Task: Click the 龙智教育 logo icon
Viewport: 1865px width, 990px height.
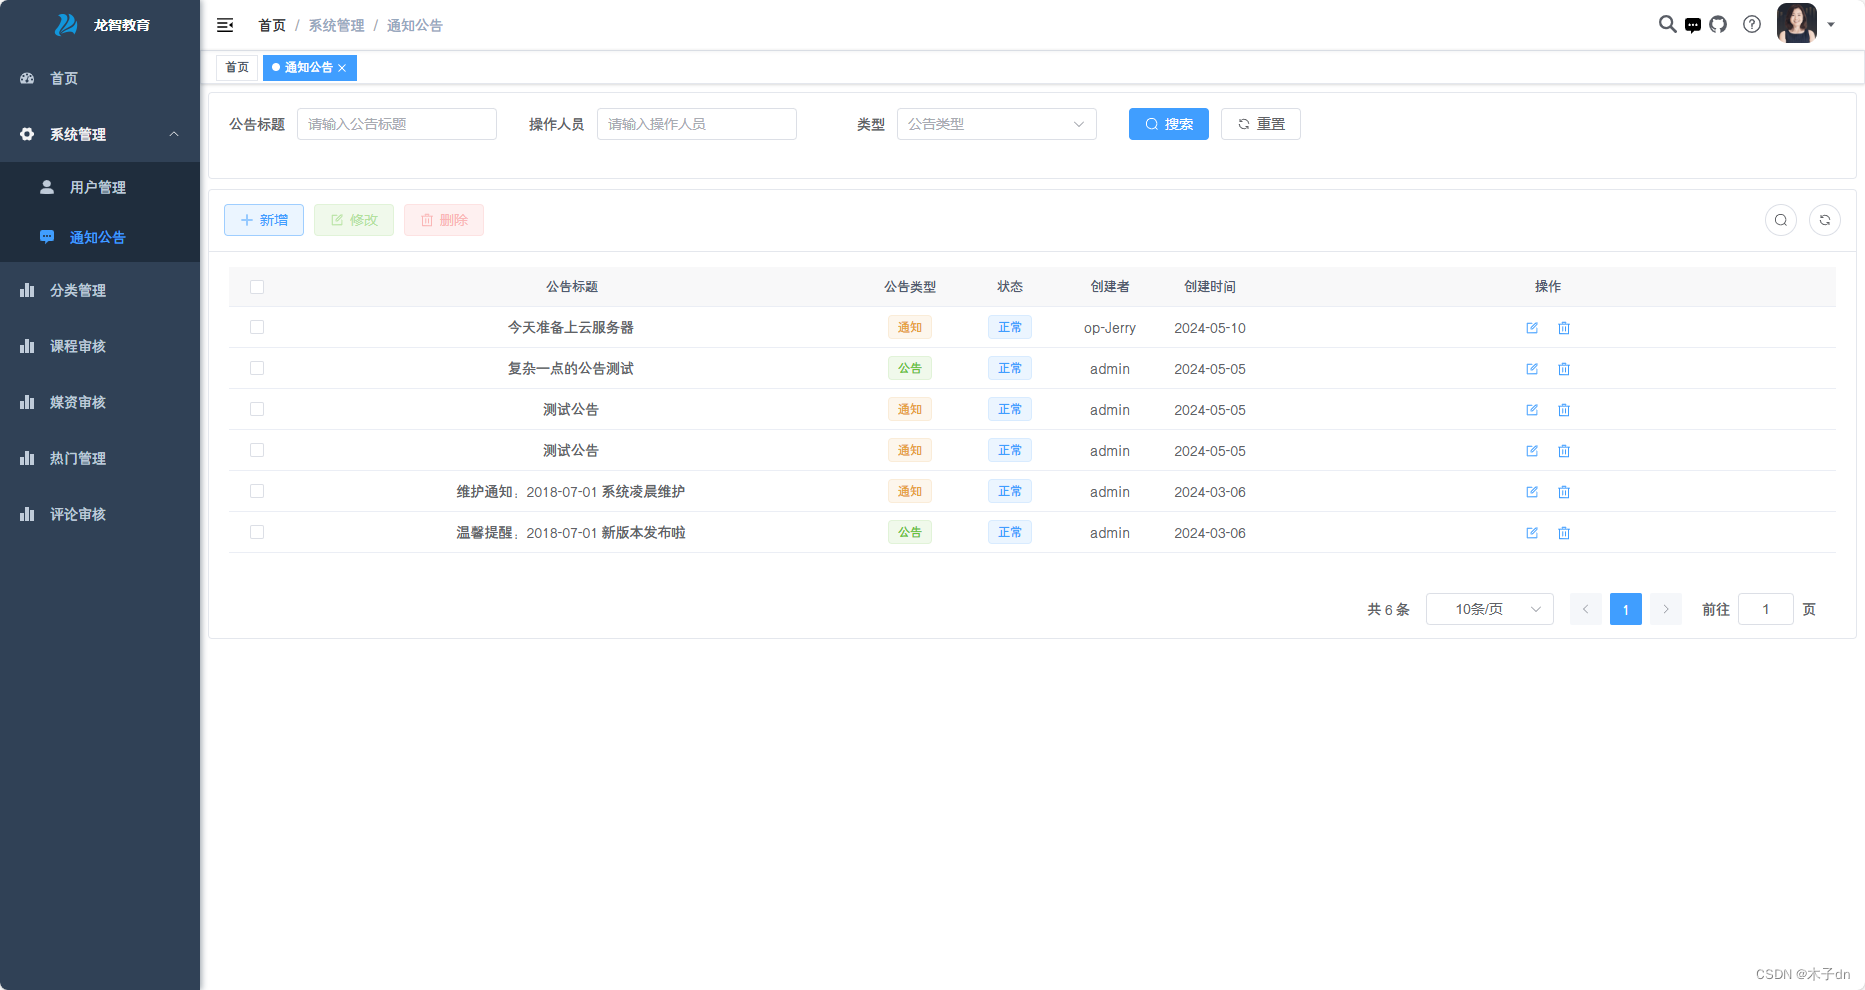Action: pos(66,25)
